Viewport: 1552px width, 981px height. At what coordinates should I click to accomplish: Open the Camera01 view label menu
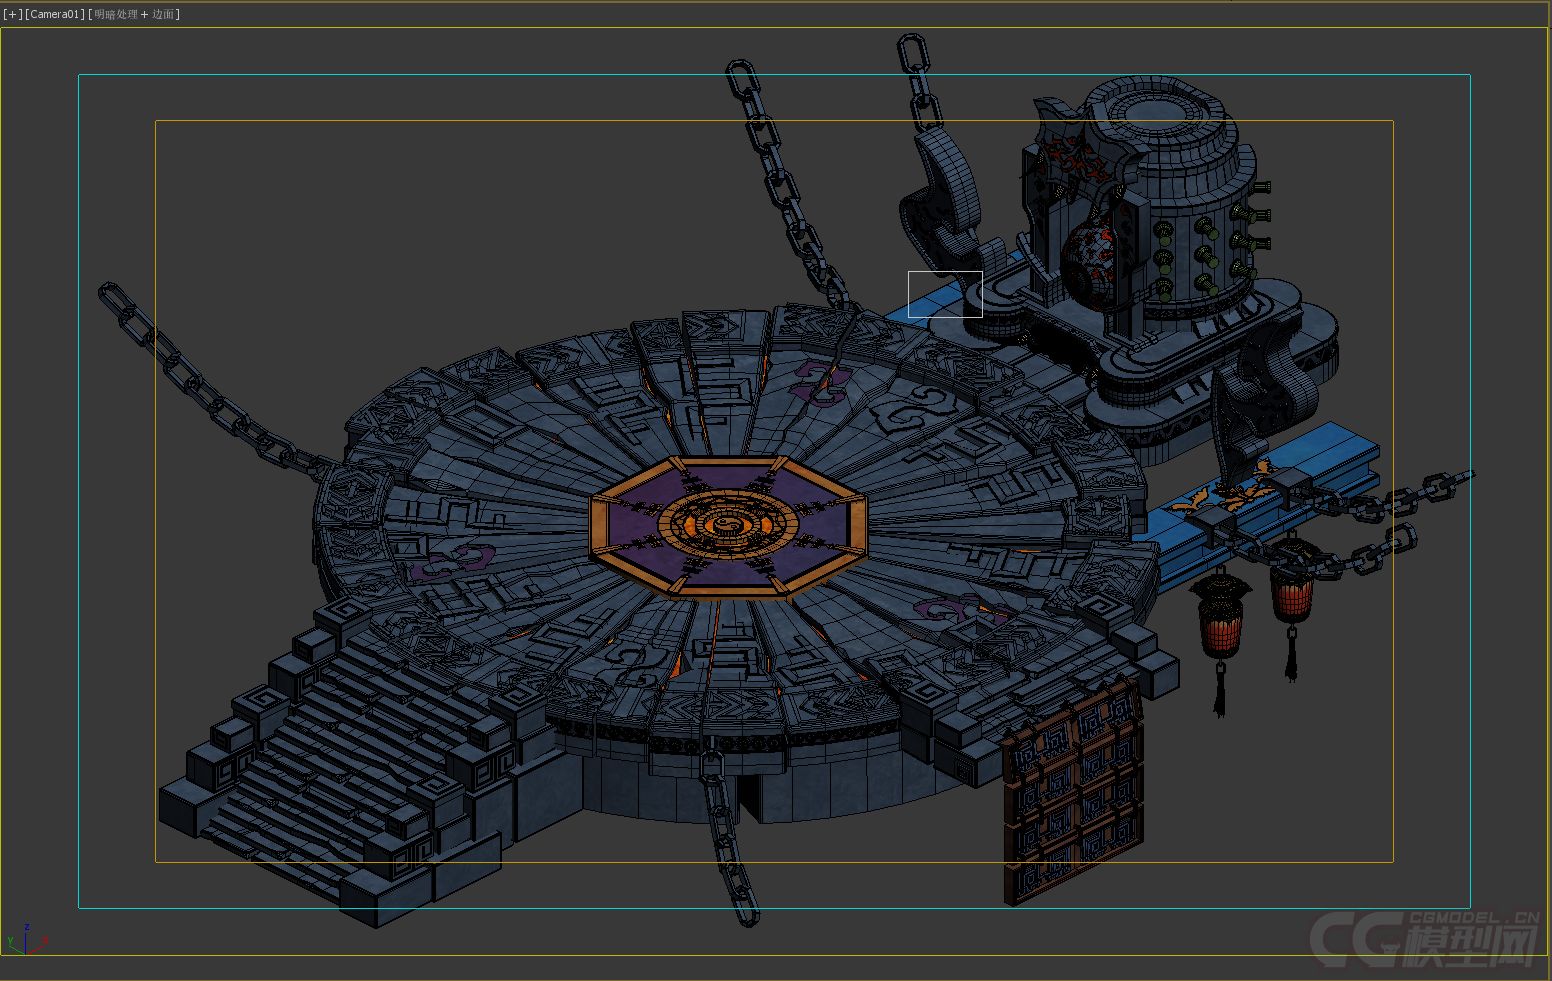(54, 14)
